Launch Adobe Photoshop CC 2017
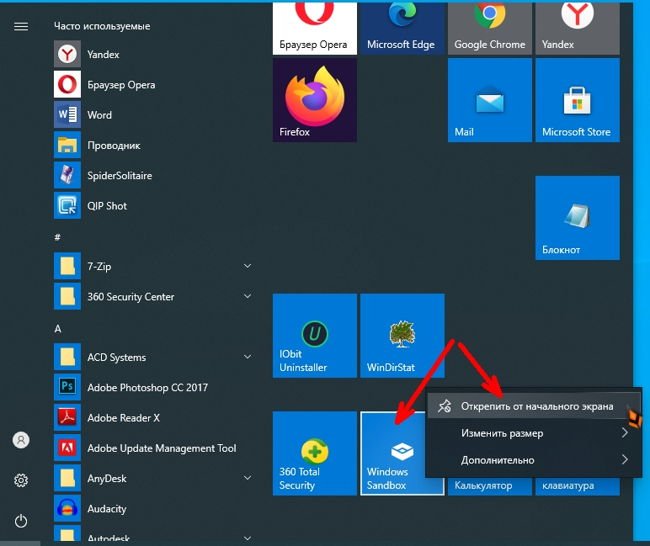This screenshot has width=650, height=546. [153, 387]
